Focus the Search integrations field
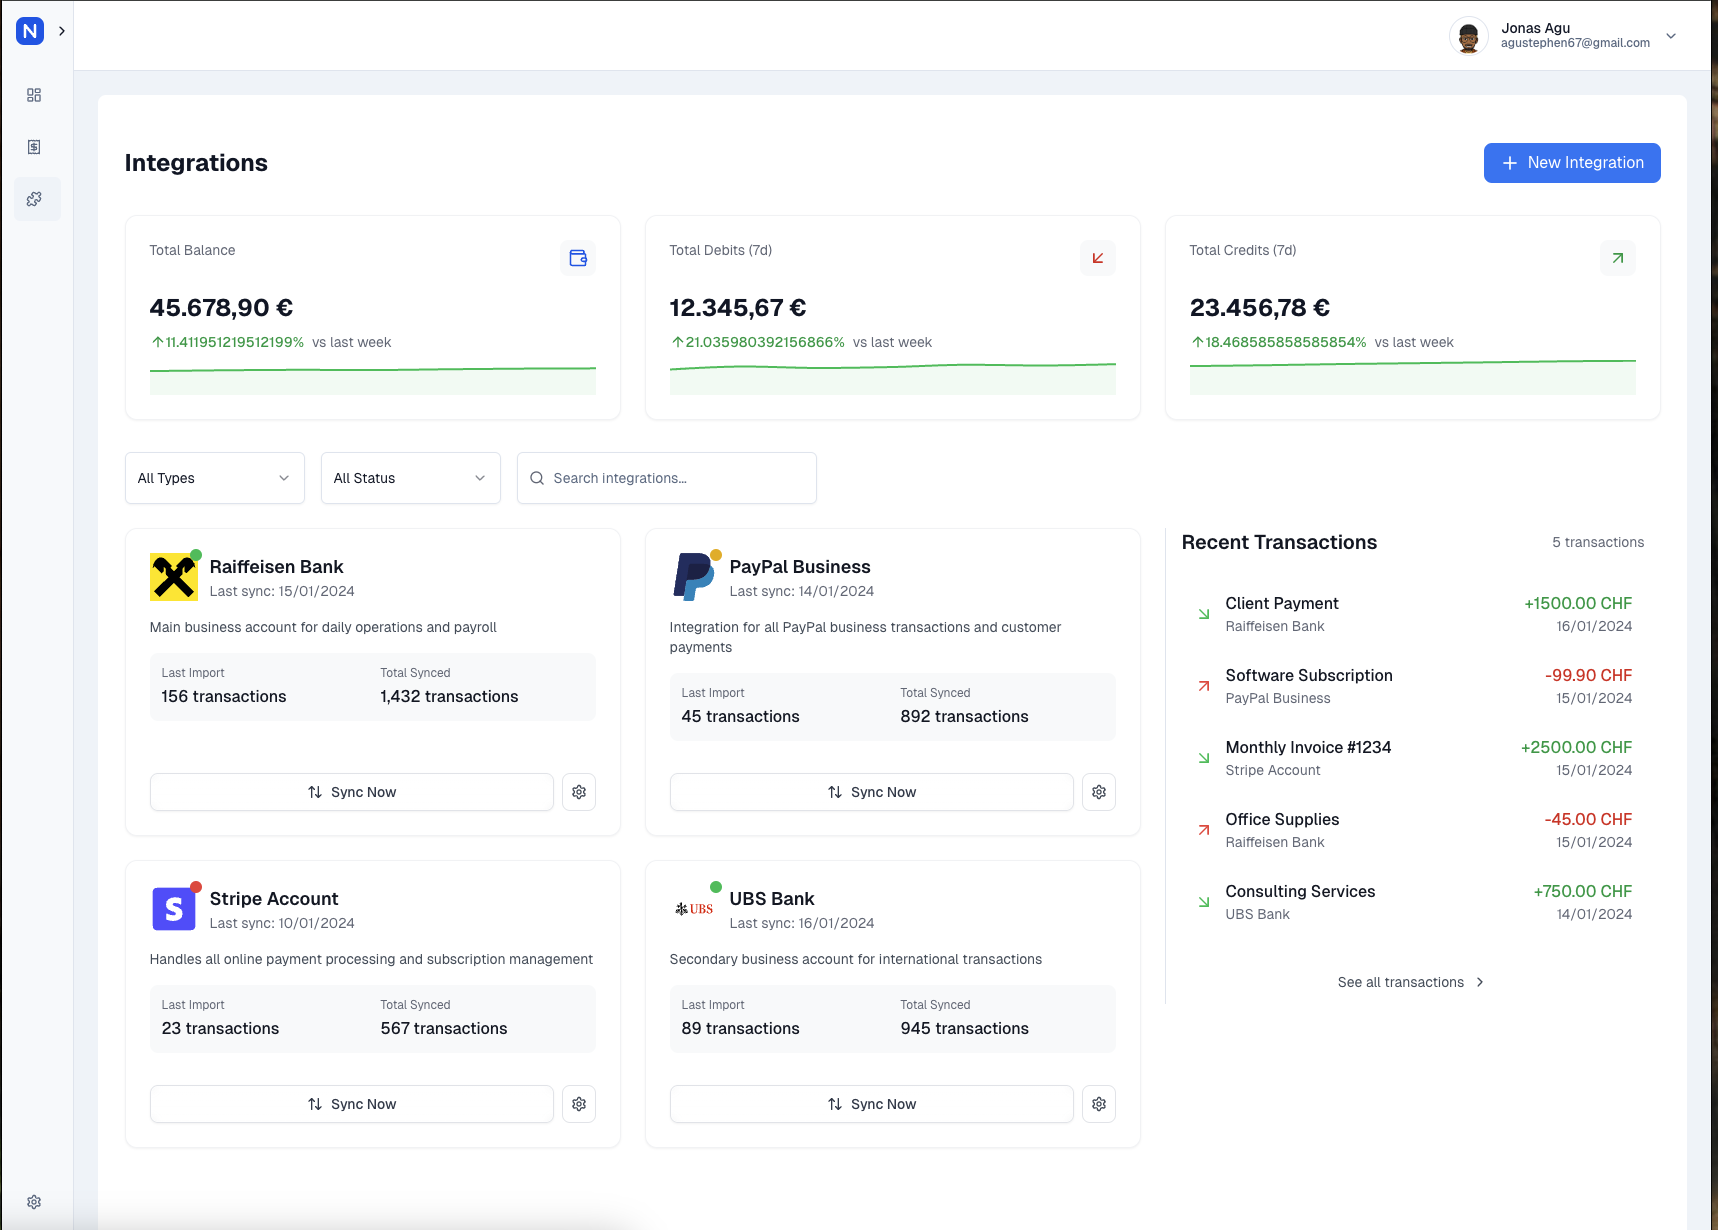This screenshot has height=1230, width=1718. (667, 478)
